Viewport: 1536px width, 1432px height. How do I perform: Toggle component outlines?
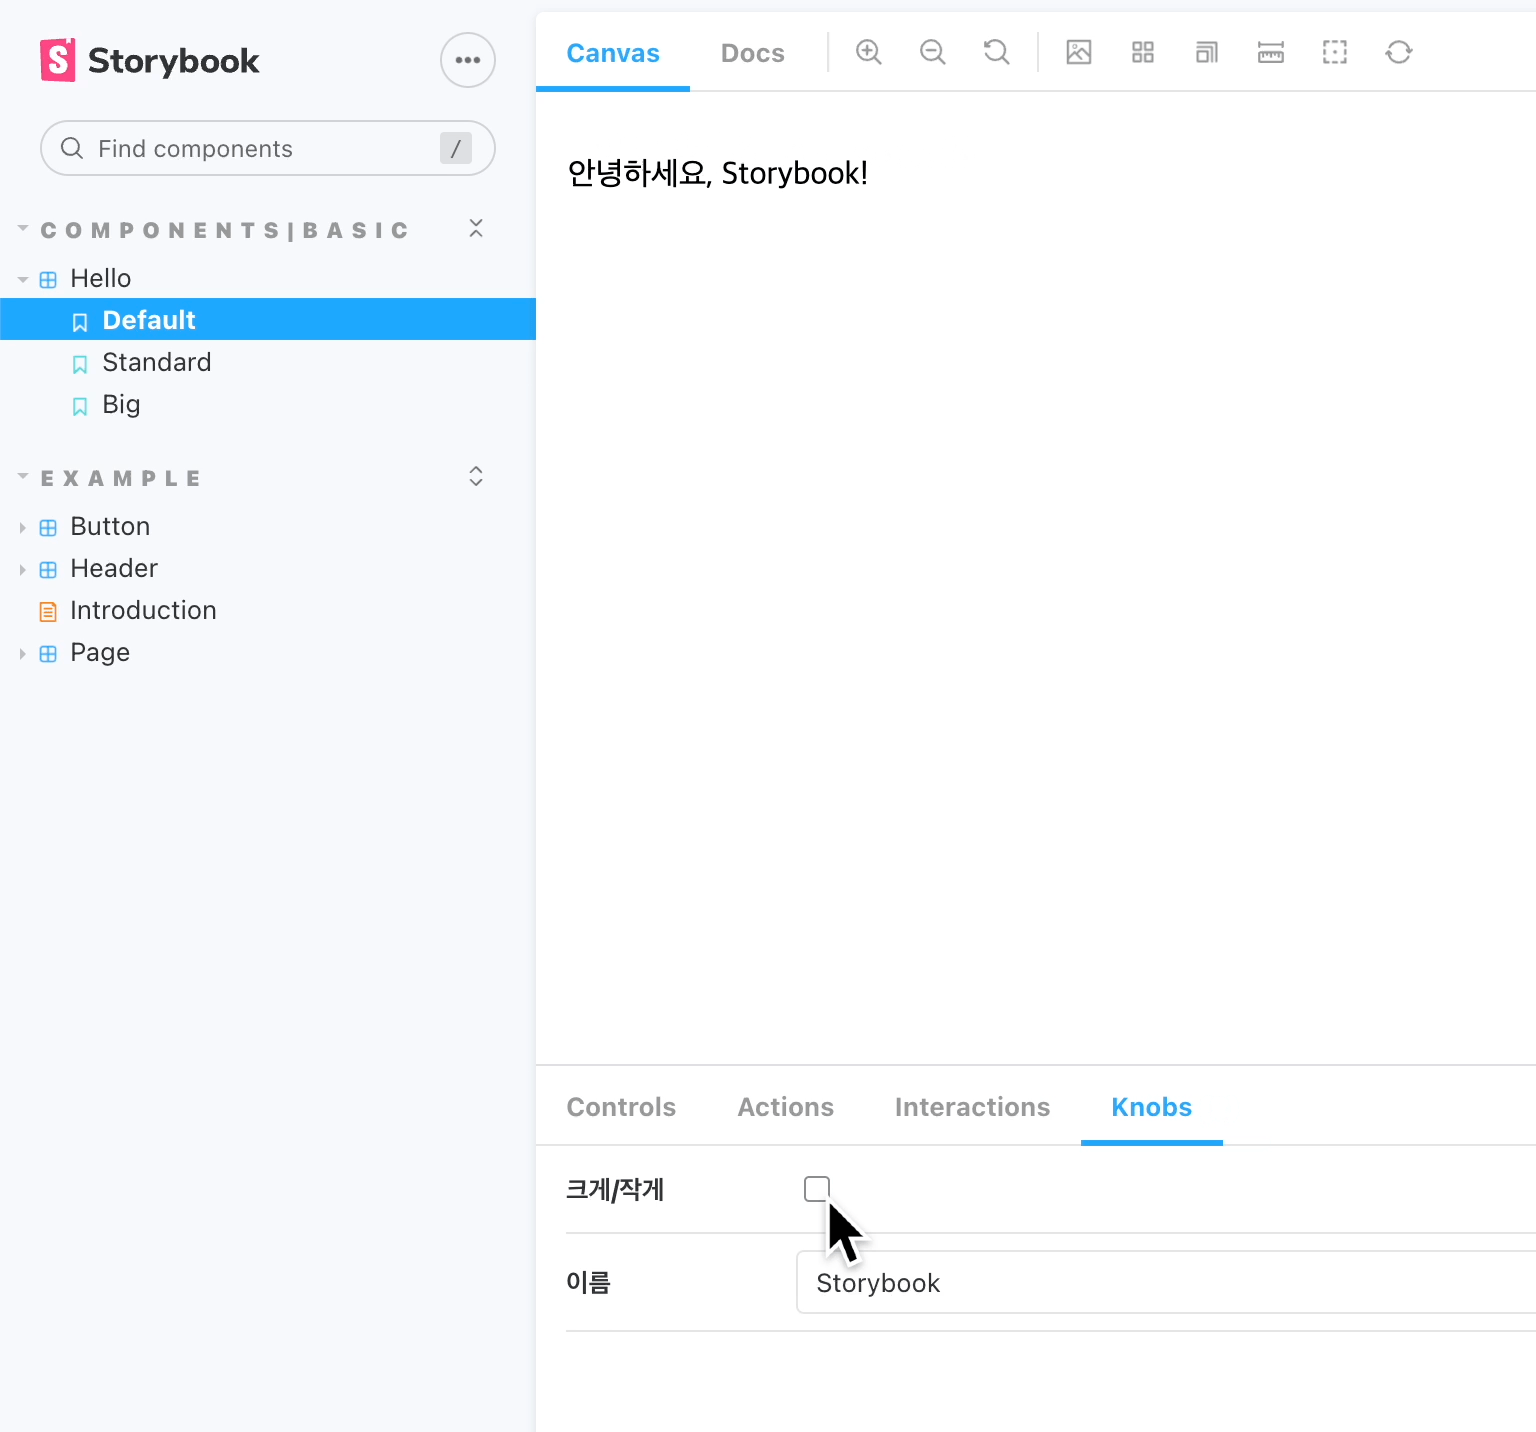(x=1334, y=52)
